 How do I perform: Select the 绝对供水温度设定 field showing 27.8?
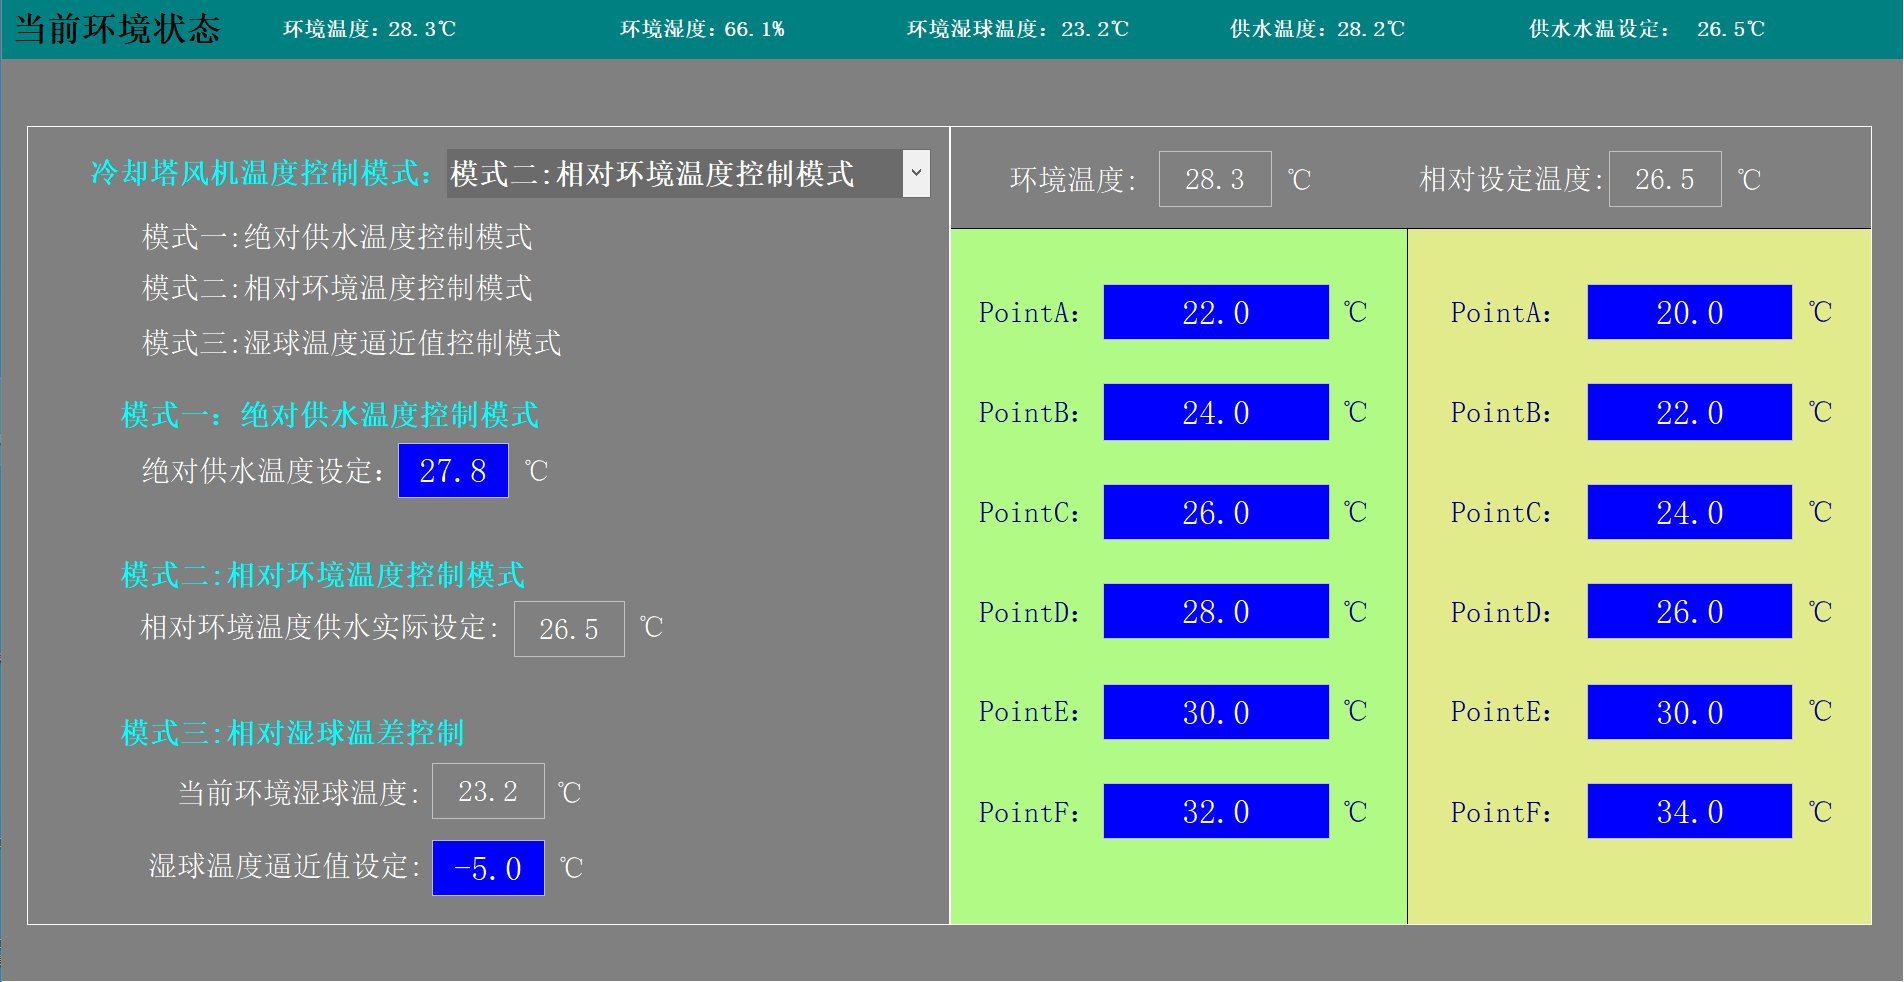(453, 471)
